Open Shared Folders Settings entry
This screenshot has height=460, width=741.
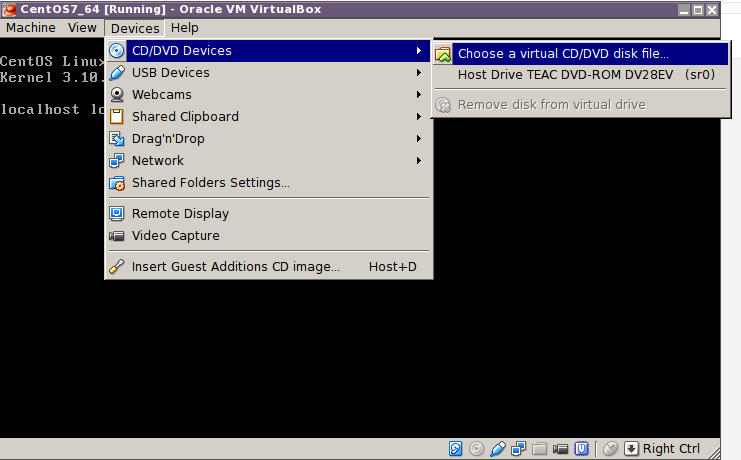tap(269, 183)
